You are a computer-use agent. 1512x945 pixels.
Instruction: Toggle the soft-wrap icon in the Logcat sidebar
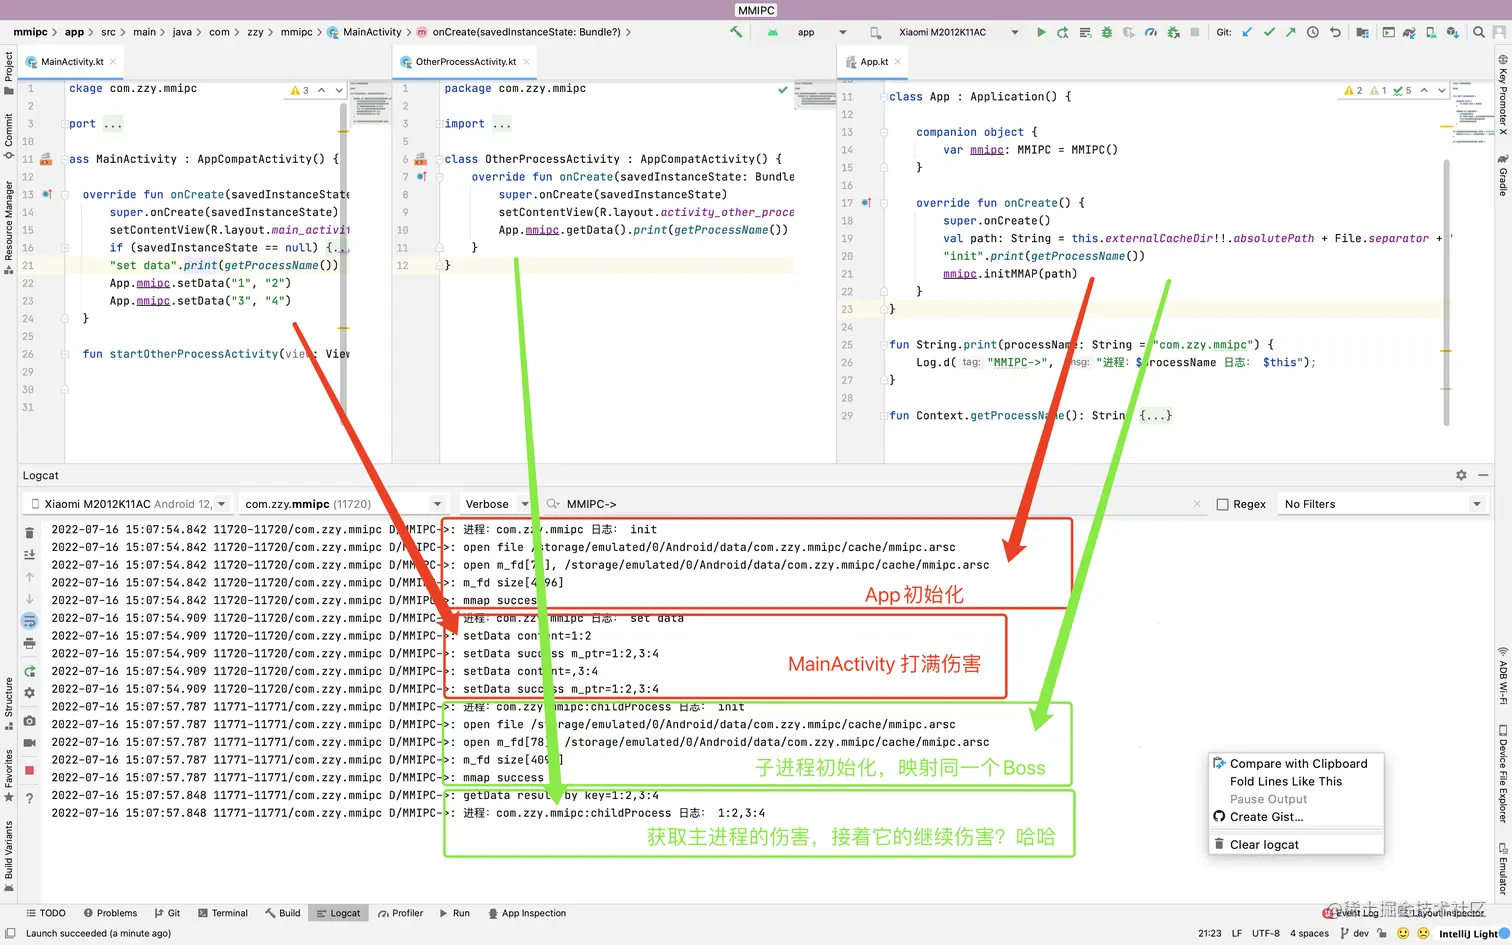(29, 621)
